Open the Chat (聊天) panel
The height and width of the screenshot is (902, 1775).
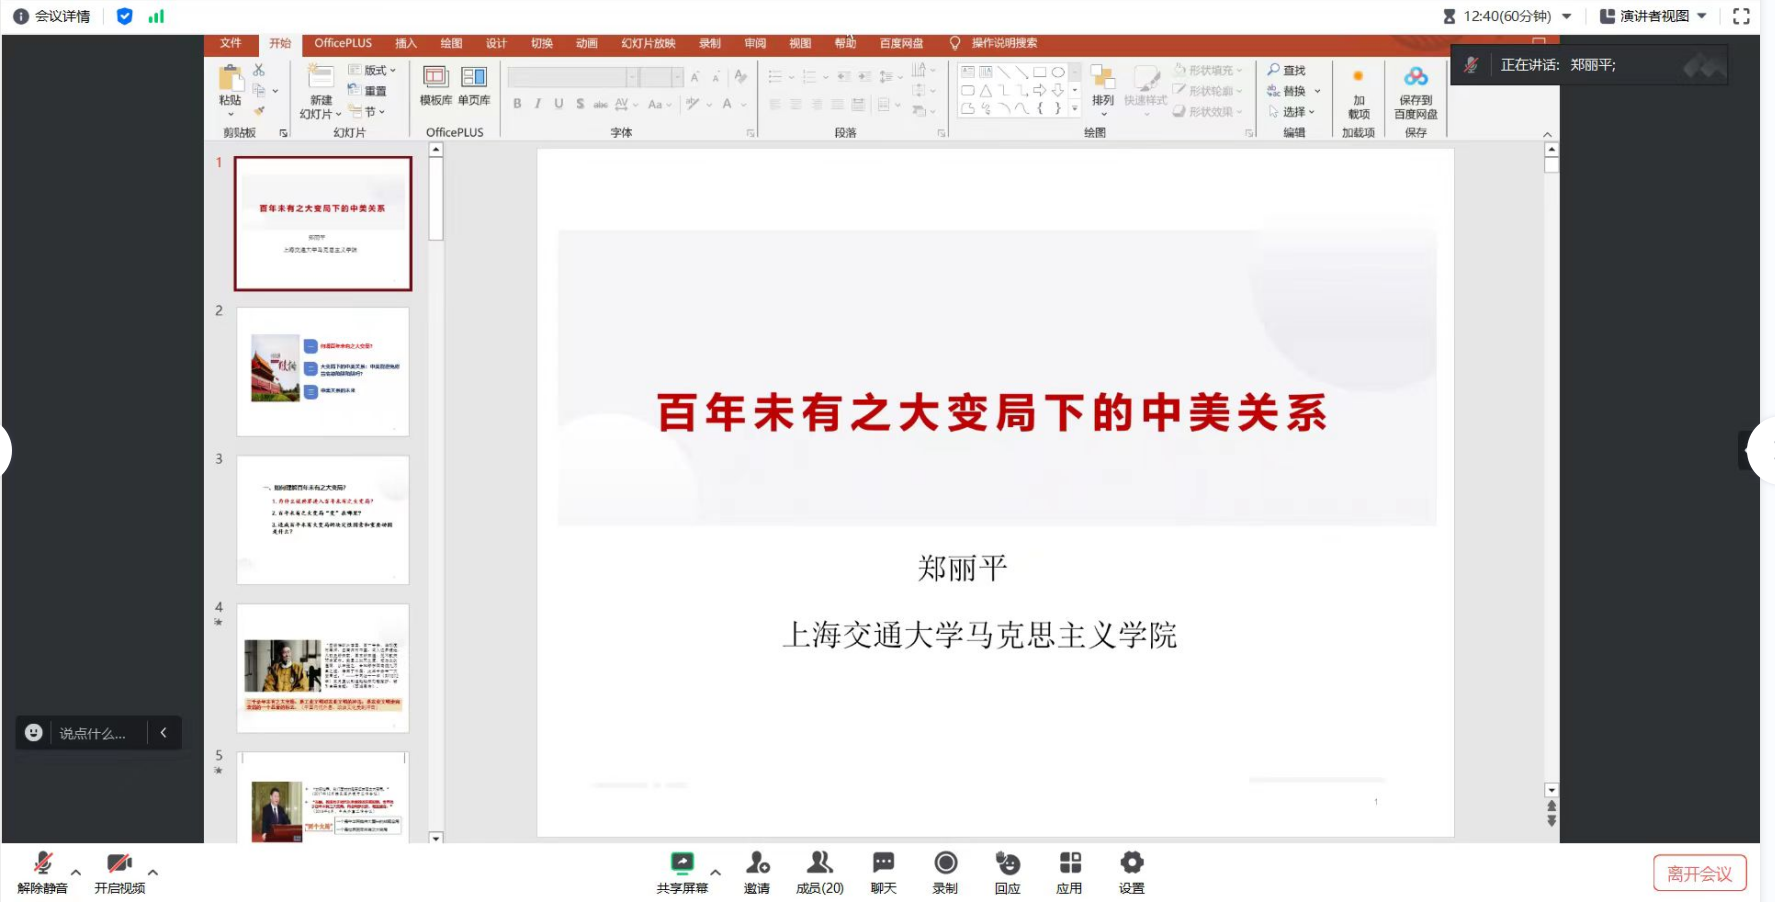coord(883,863)
